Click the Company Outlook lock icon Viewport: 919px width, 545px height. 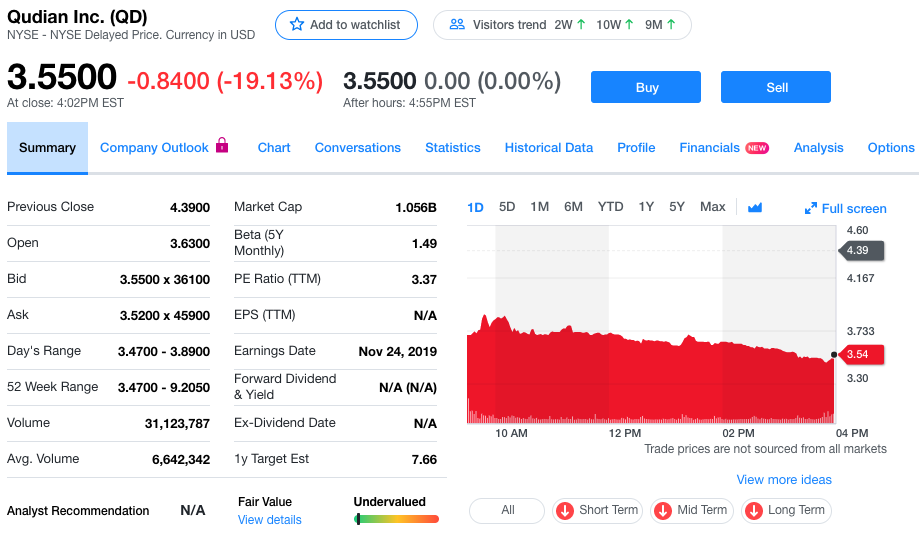click(x=222, y=145)
